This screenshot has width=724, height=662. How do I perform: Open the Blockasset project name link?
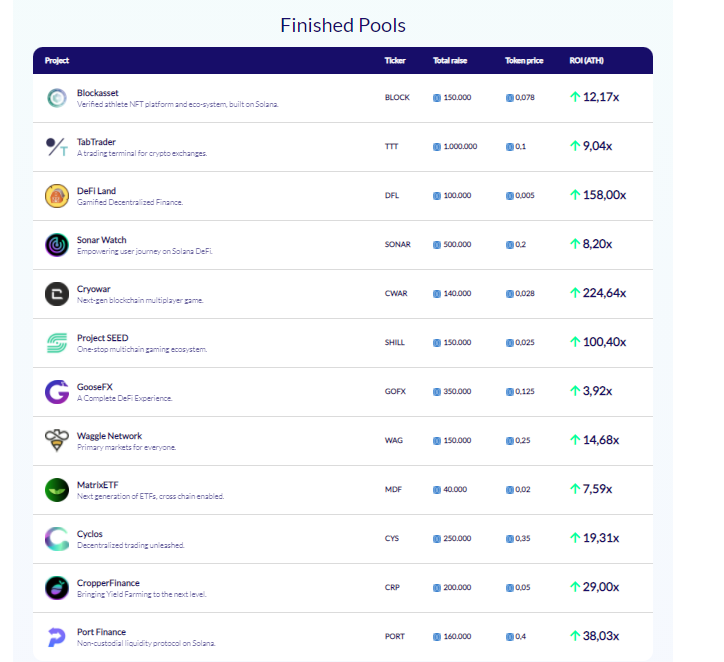tap(97, 93)
